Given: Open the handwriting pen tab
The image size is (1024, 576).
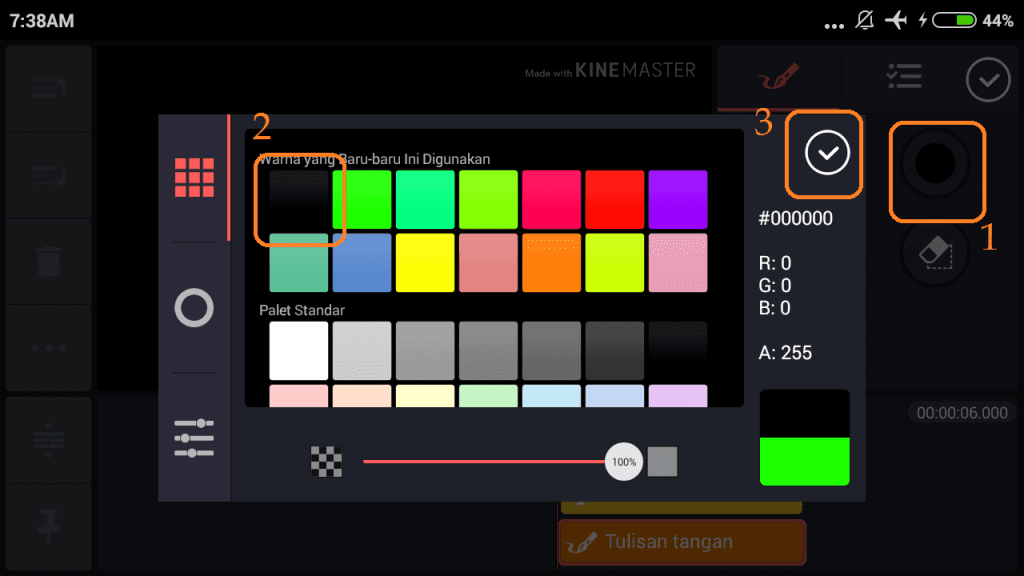Looking at the screenshot, I should click(778, 76).
